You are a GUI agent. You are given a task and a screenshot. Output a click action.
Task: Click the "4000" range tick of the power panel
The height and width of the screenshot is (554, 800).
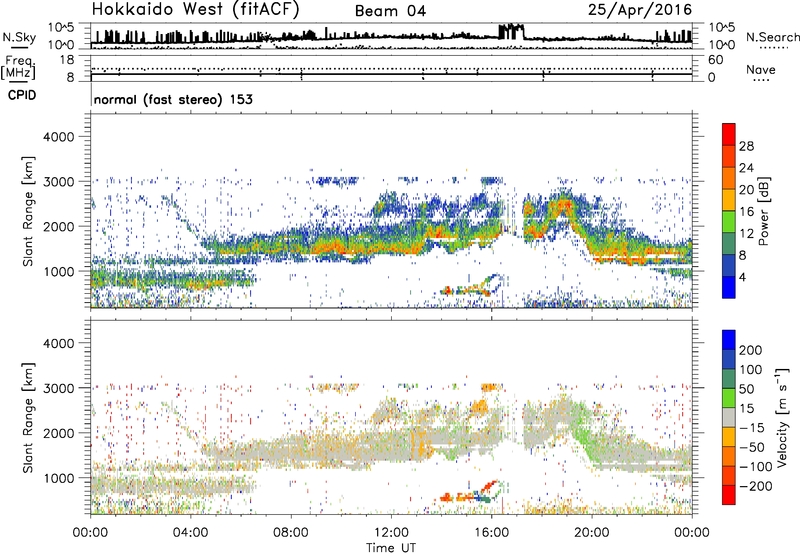[x=58, y=137]
